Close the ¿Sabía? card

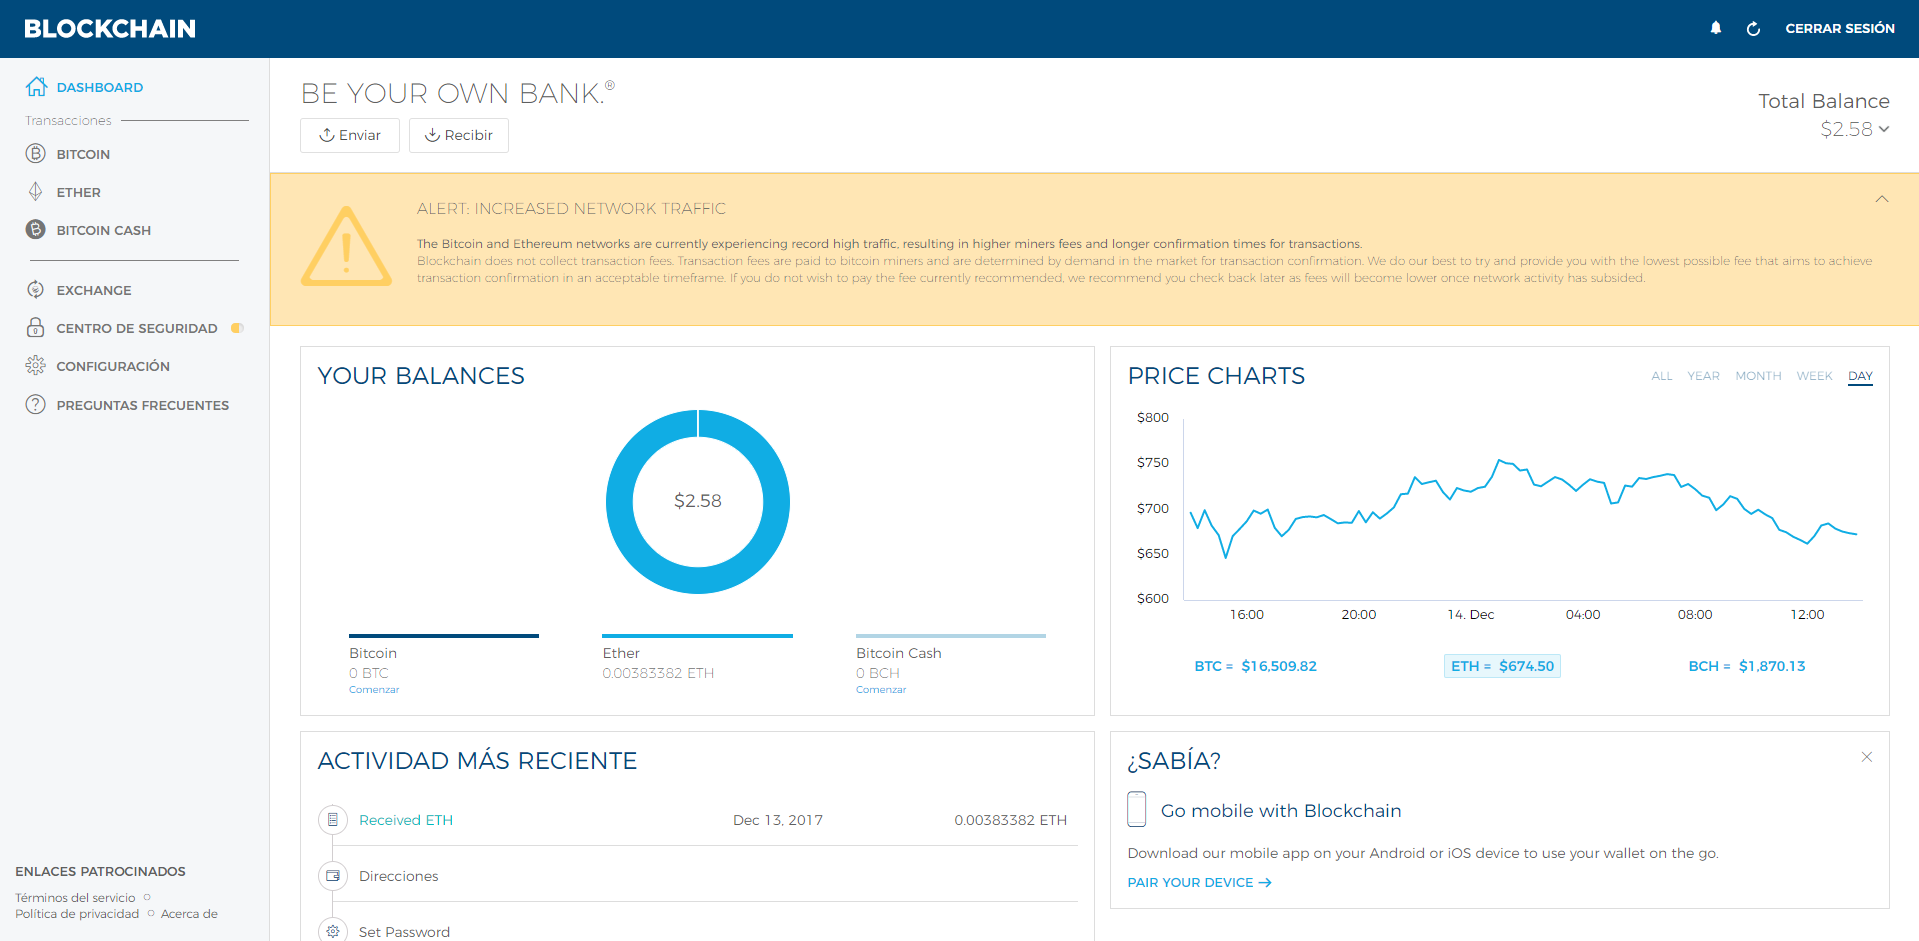[1867, 757]
